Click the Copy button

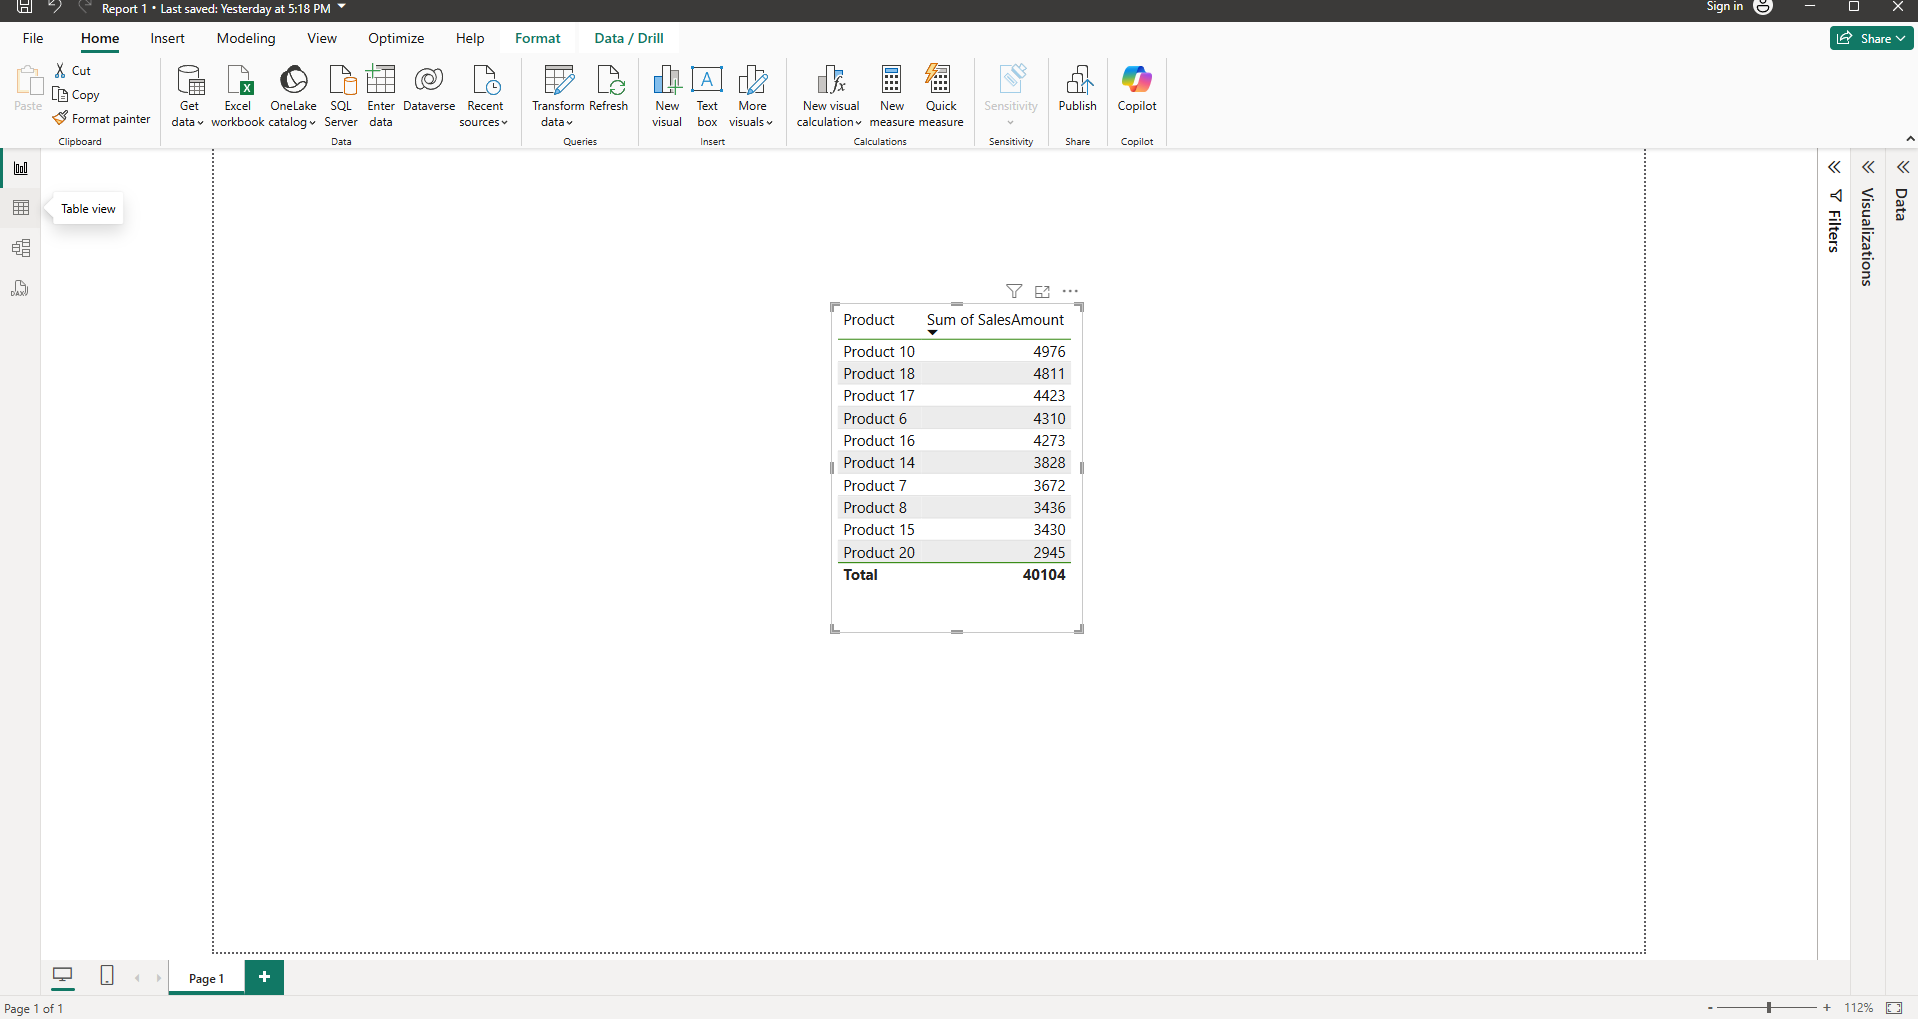pos(77,94)
